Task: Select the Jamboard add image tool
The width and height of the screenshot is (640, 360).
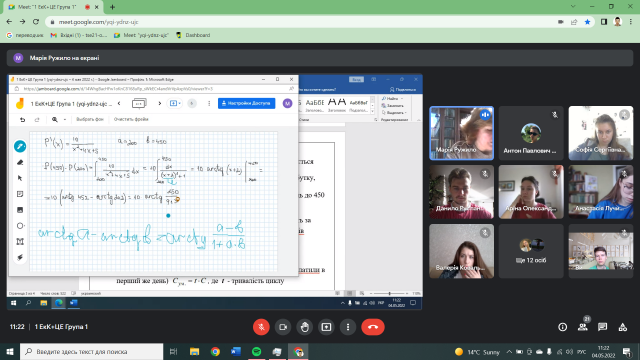Action: tap(20, 210)
